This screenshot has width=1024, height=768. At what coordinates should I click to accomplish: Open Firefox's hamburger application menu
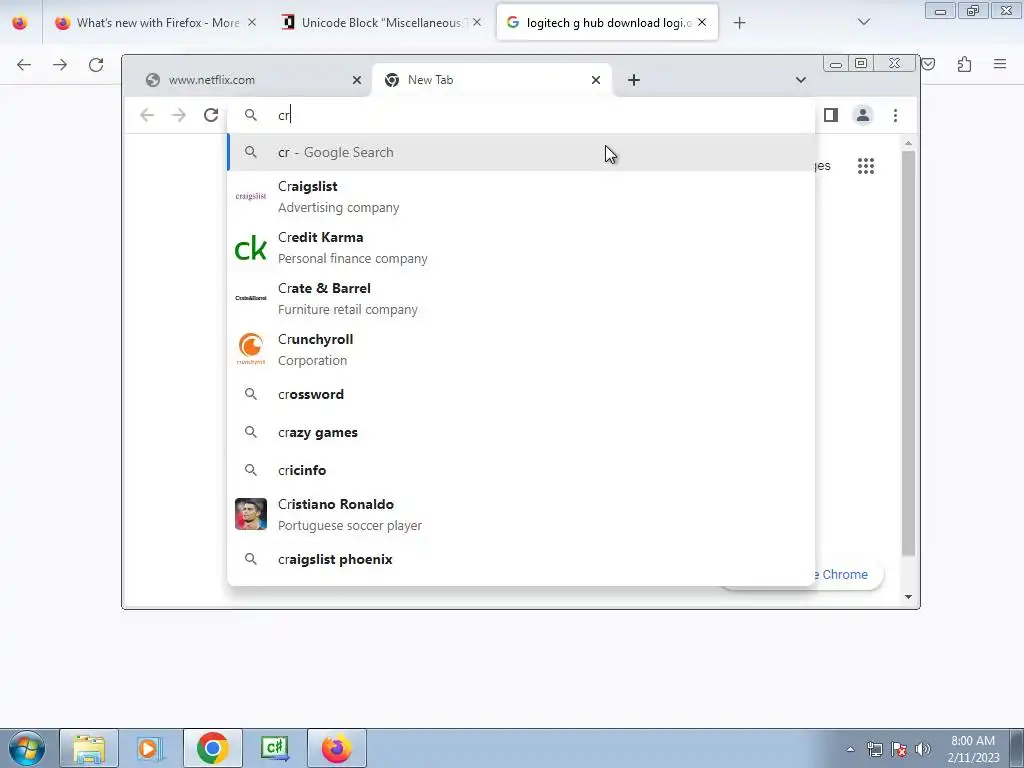[1000, 64]
